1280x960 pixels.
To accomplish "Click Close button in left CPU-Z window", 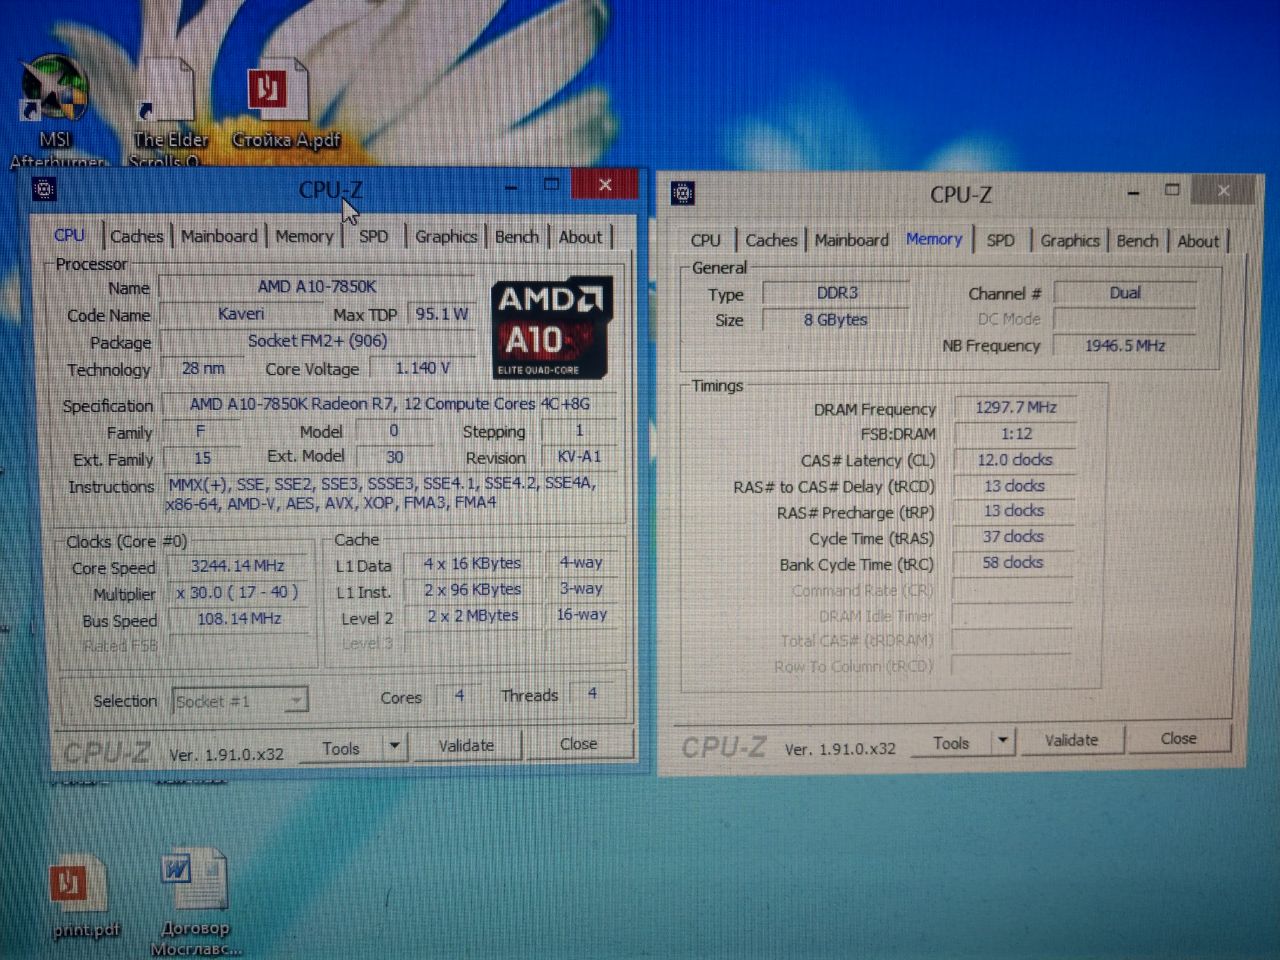I will (578, 743).
